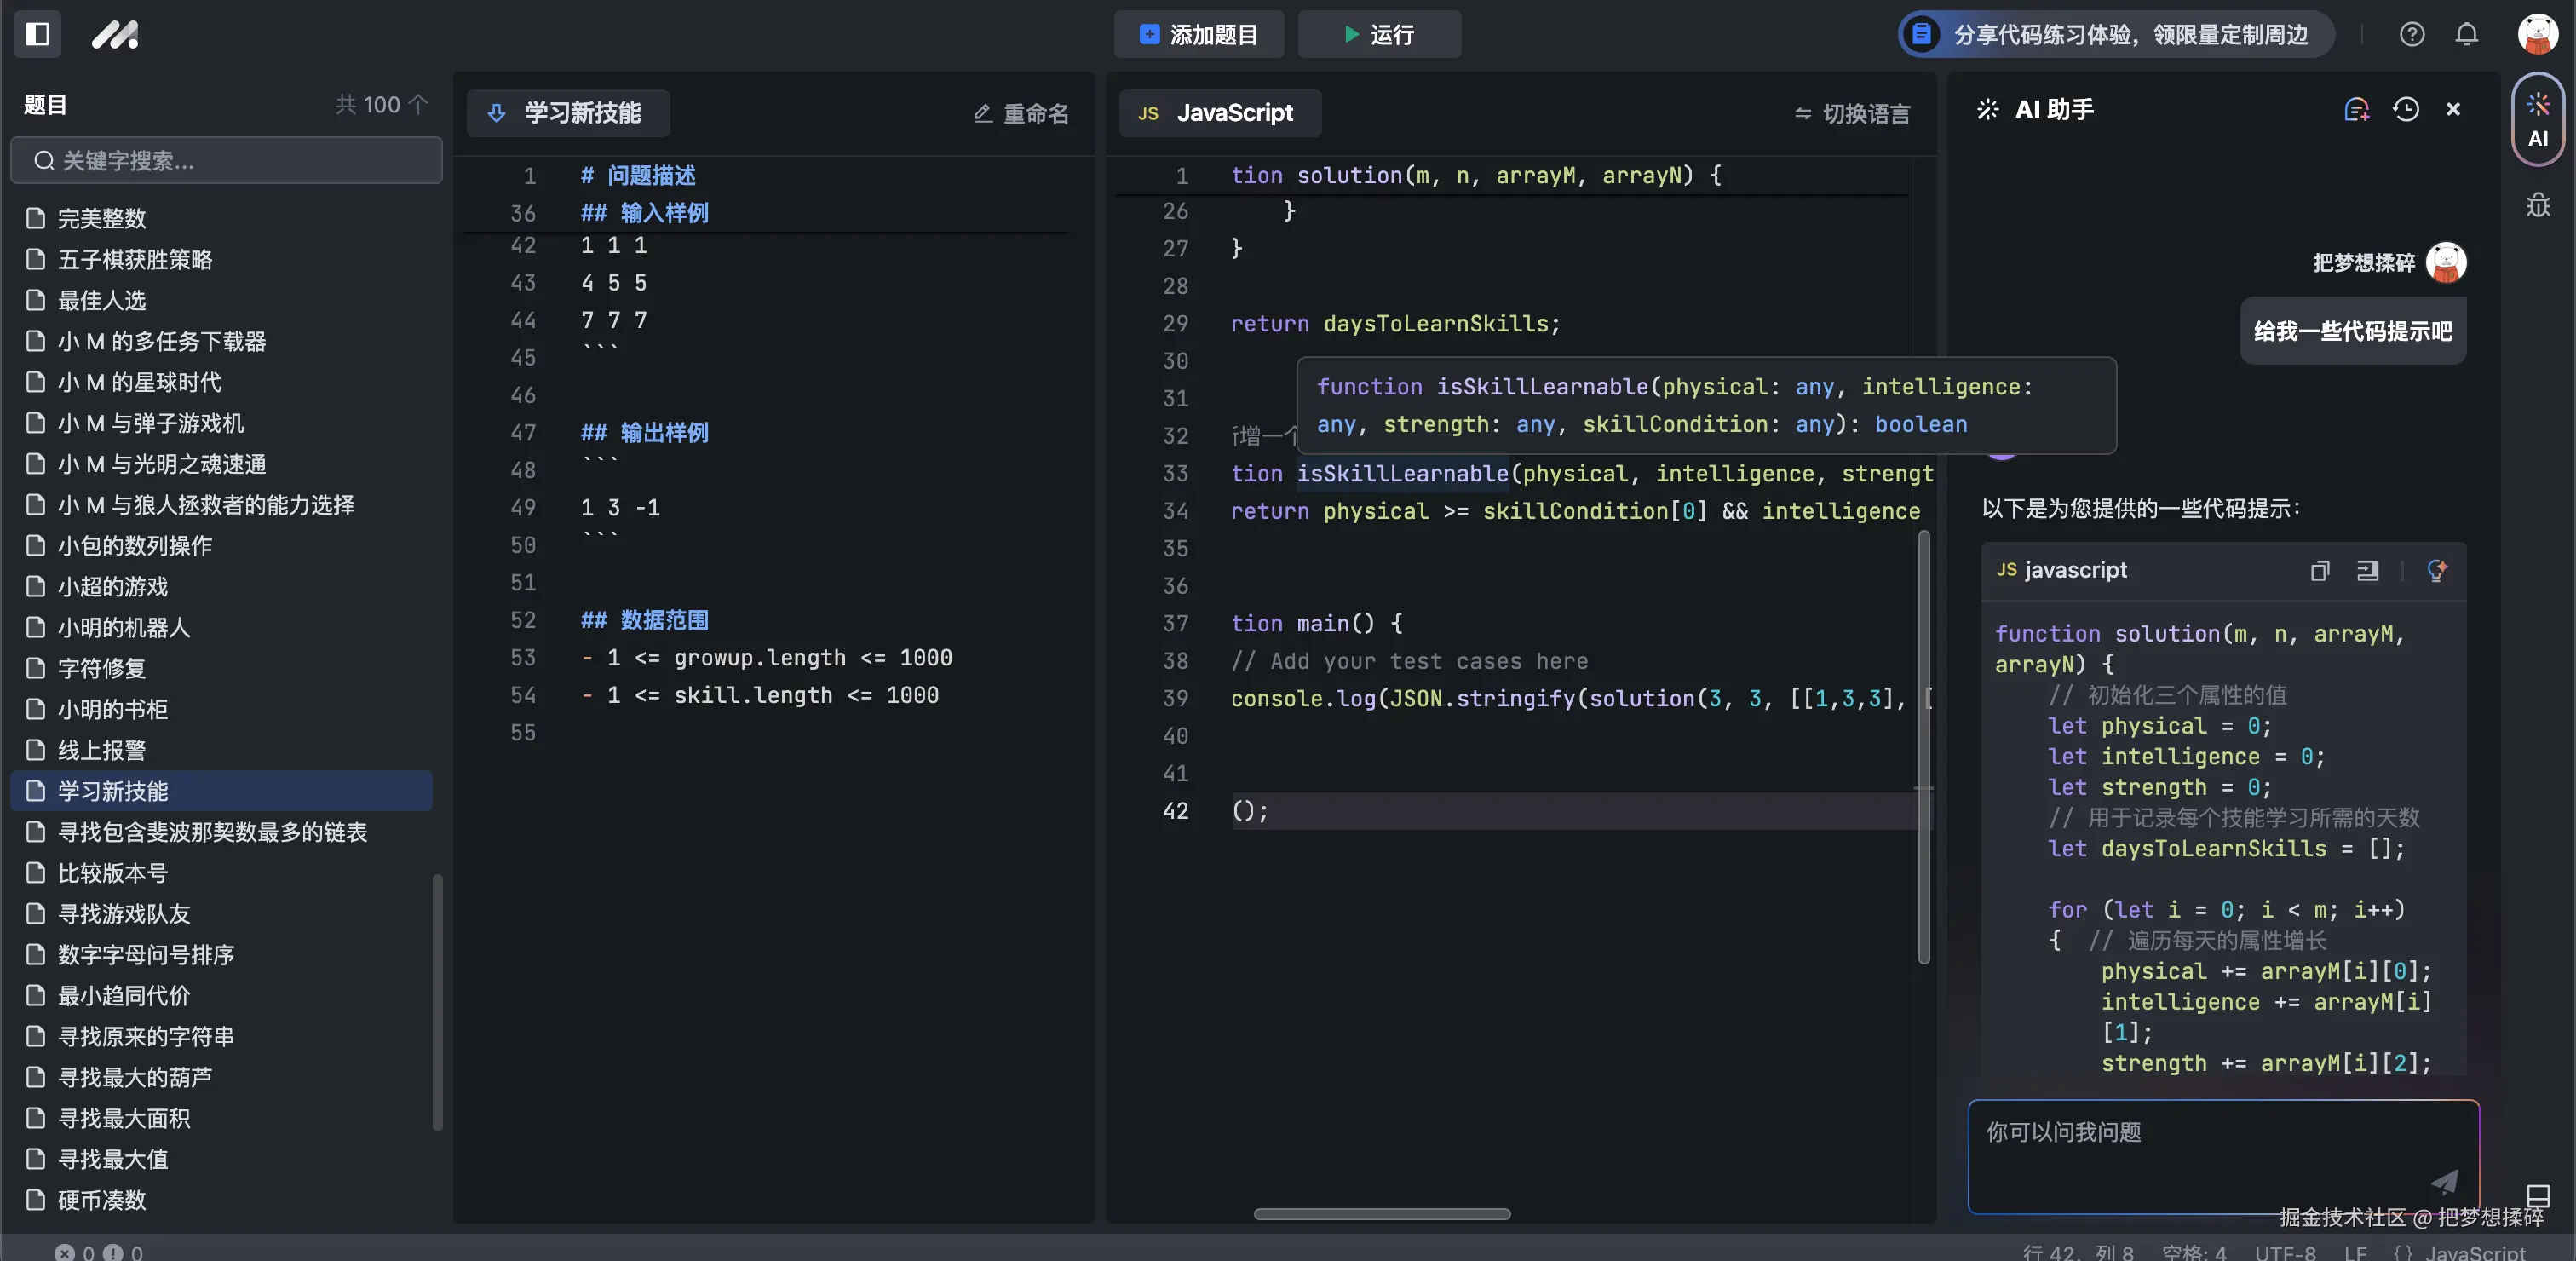Open new chat in AI assistant

tap(2356, 110)
